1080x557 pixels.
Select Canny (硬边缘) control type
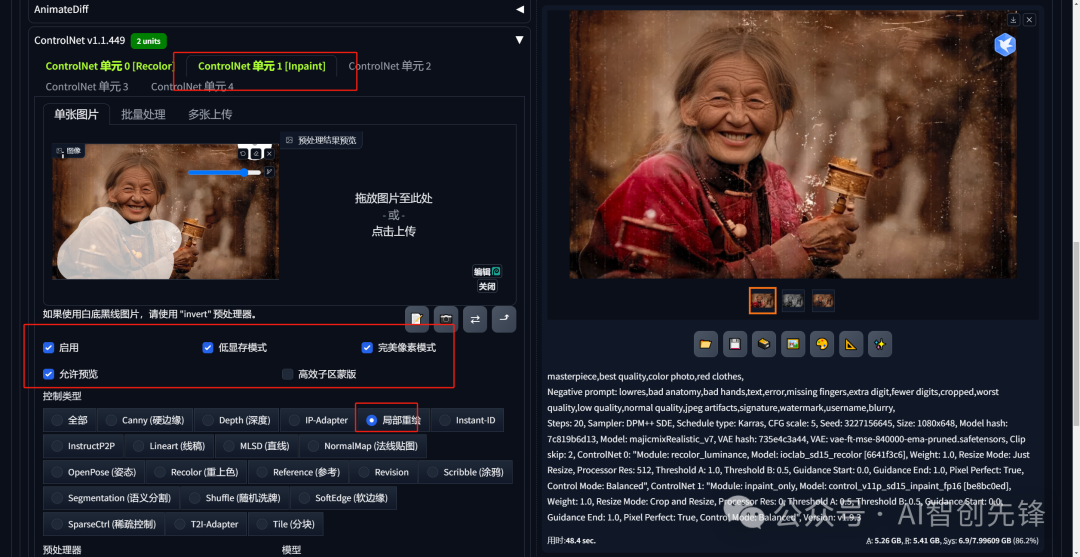145,420
